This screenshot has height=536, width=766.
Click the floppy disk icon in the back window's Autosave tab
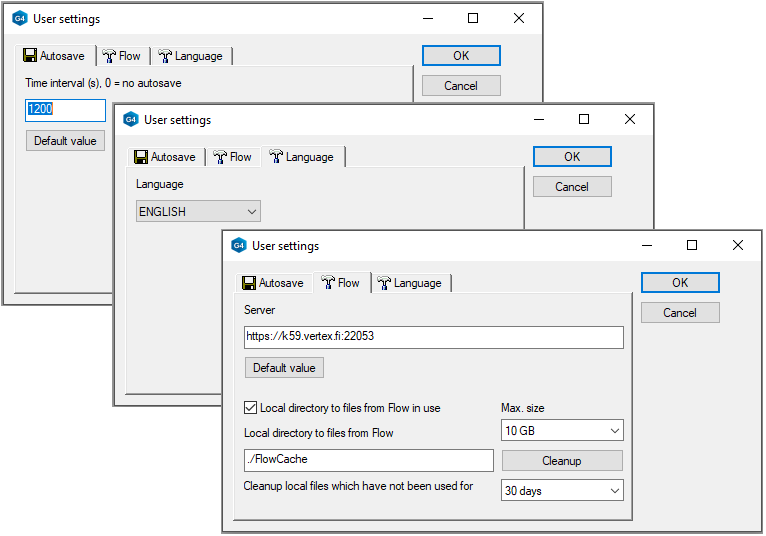[30, 56]
